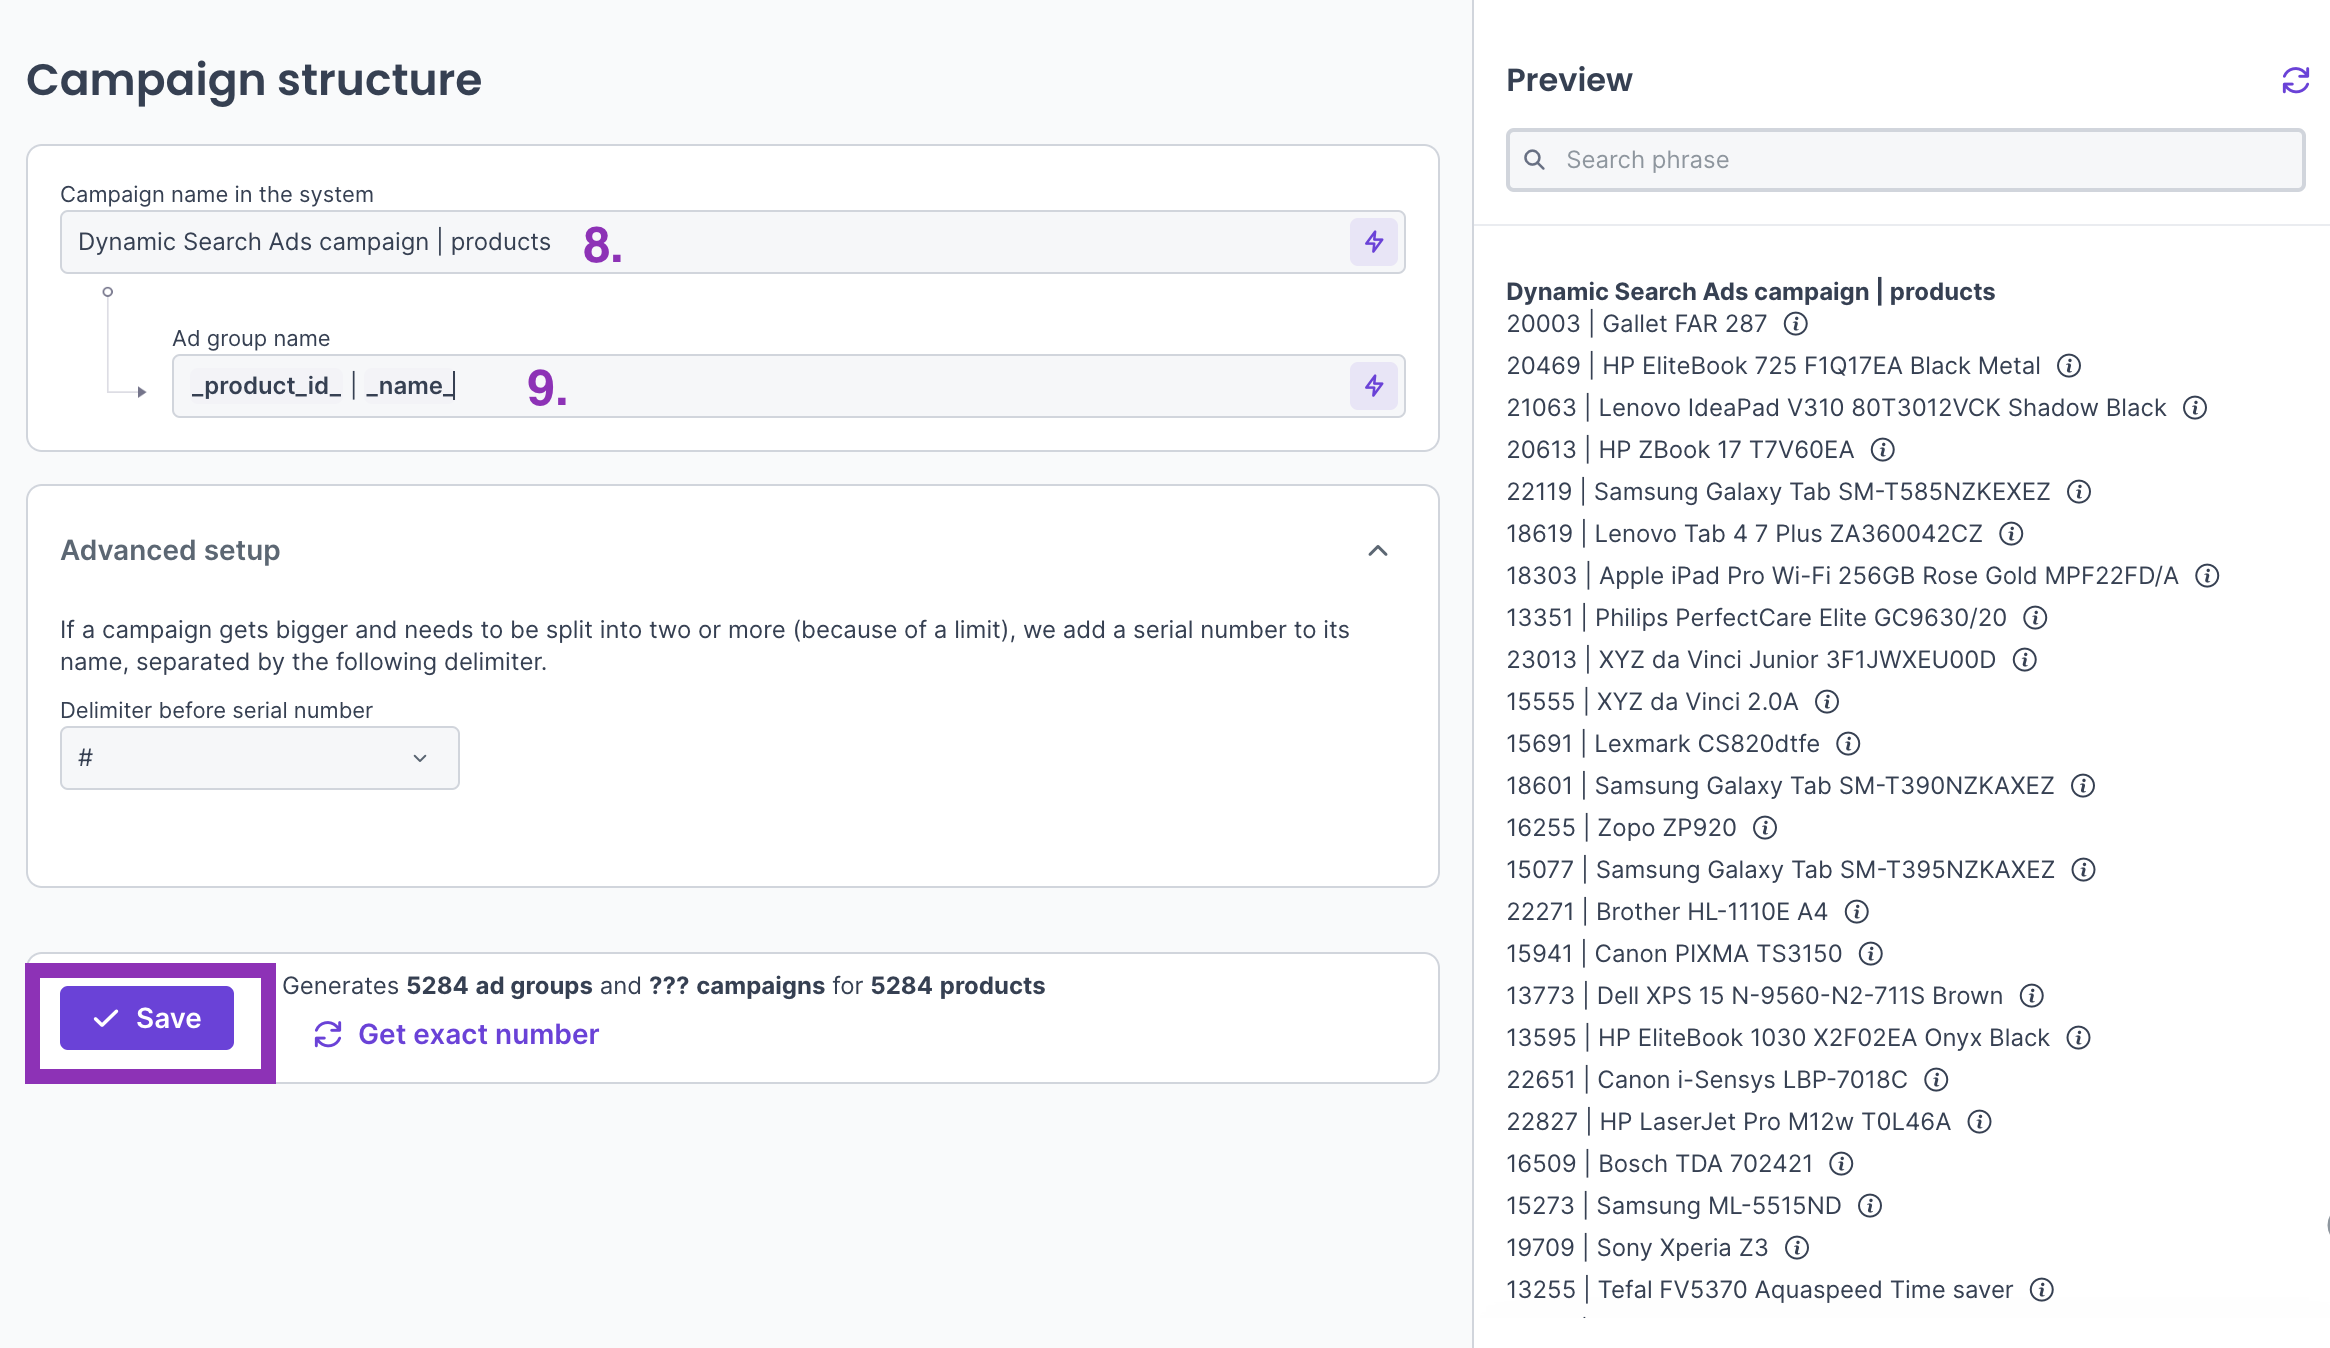The height and width of the screenshot is (1348, 2330).
Task: Show info for Bosch TDA 702421
Action: pos(1841,1164)
